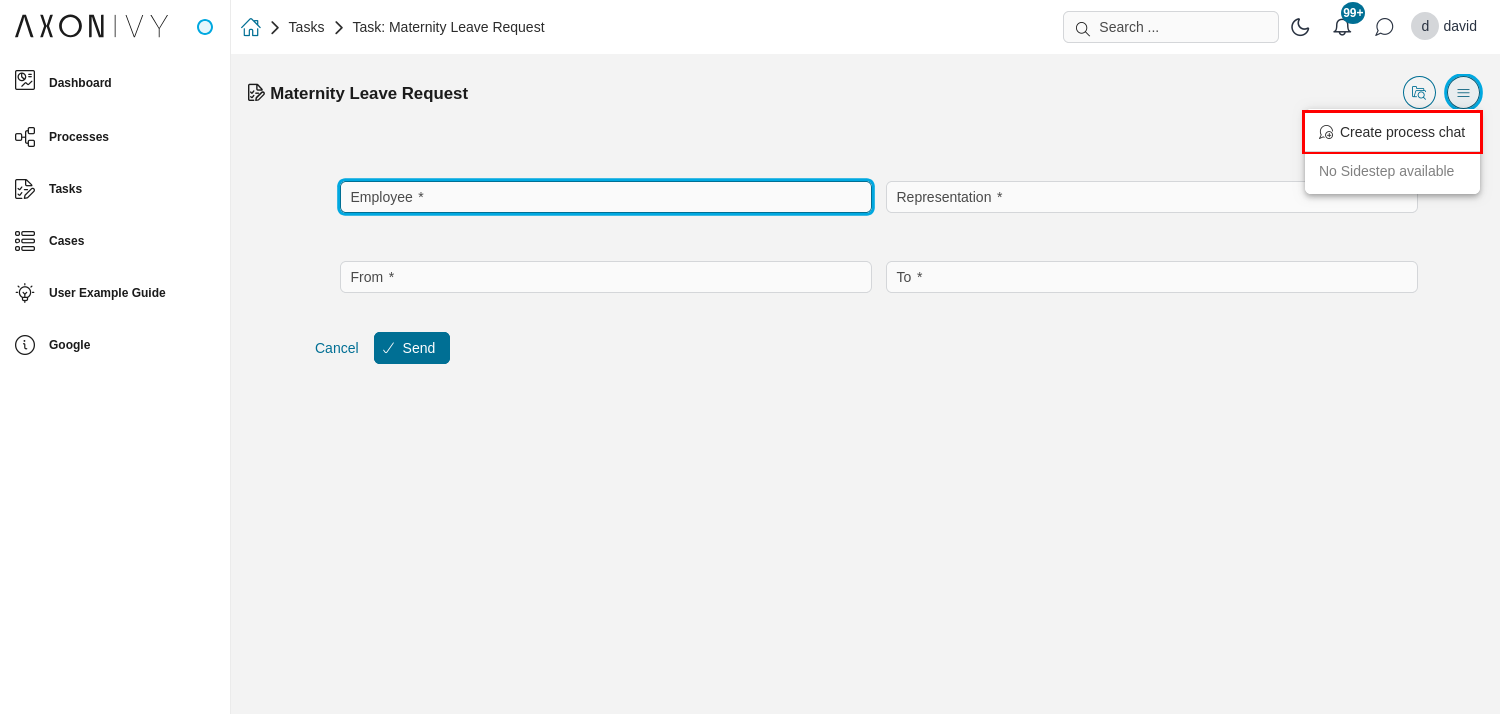
Task: Toggle dark mode with the moon icon
Action: click(1301, 27)
